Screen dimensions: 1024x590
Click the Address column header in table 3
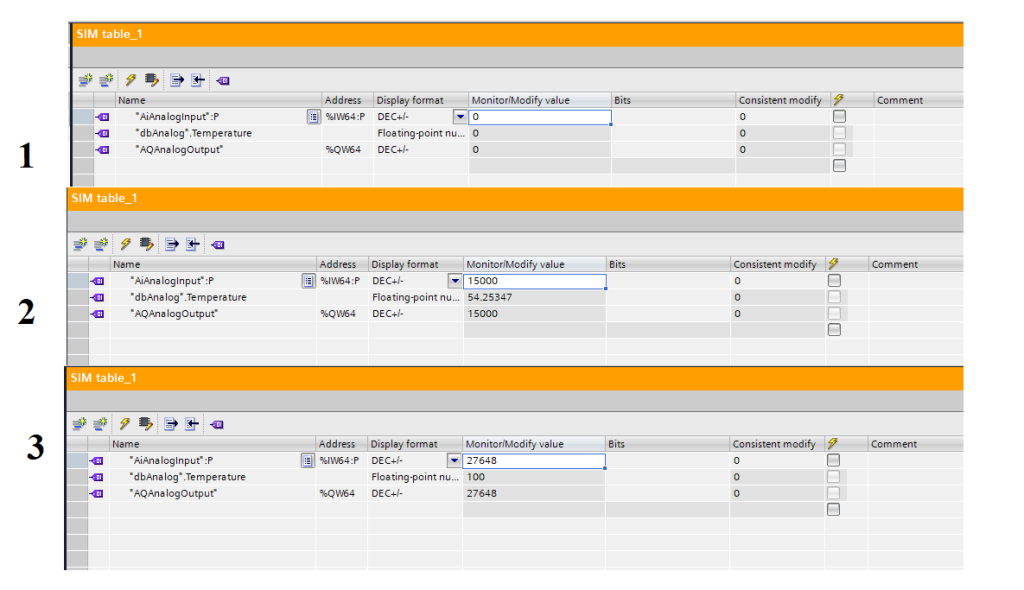337,444
